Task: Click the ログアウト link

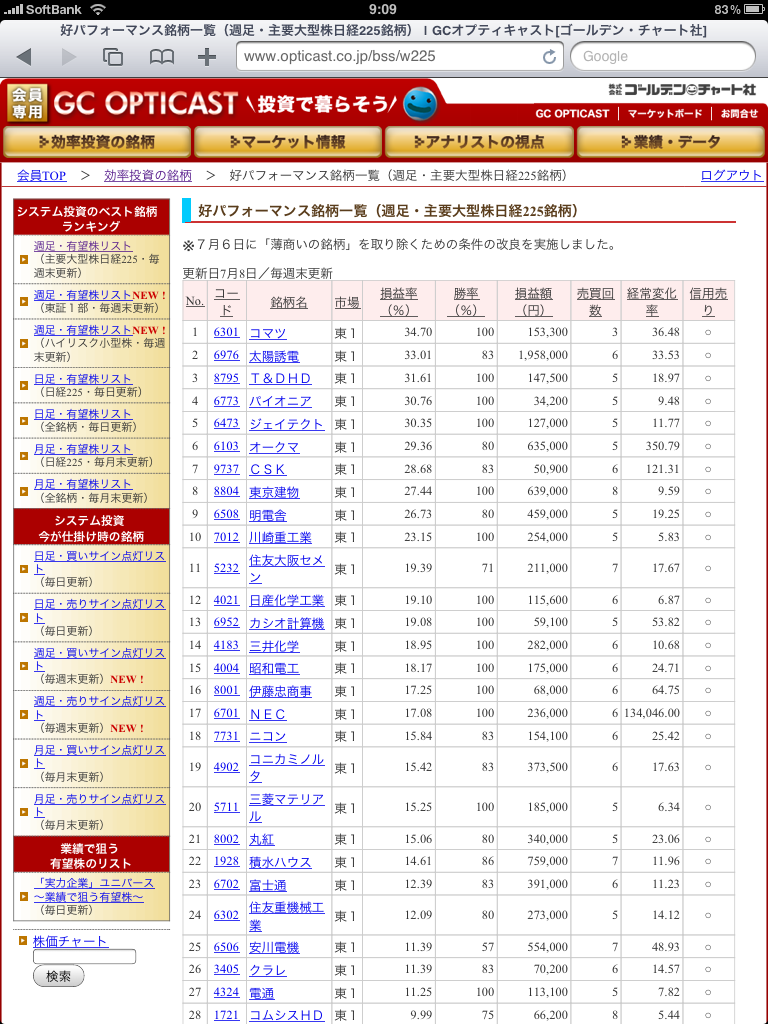Action: [x=731, y=176]
